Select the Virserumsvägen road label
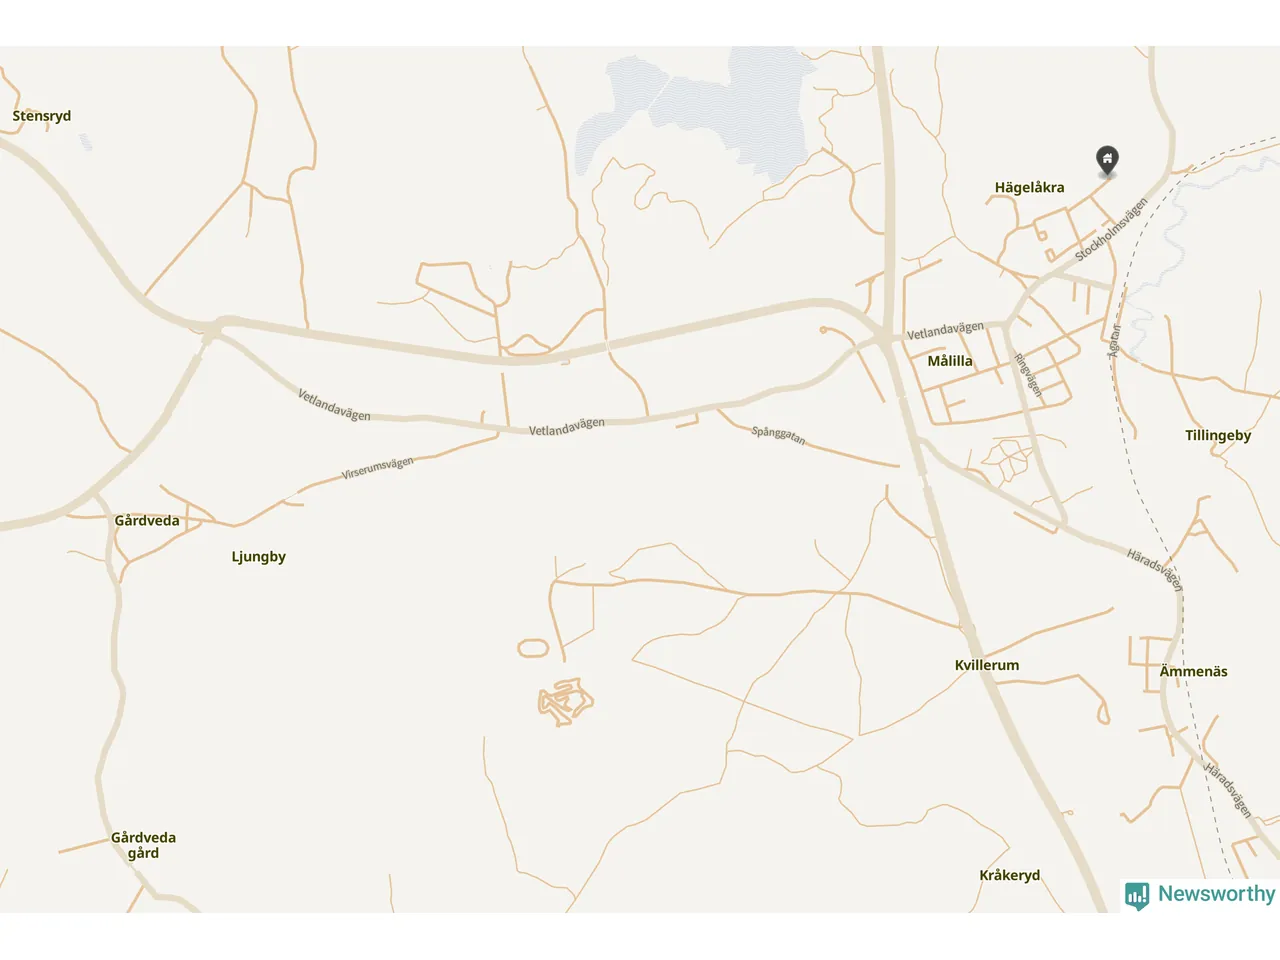1280x960 pixels. pyautogui.click(x=377, y=468)
